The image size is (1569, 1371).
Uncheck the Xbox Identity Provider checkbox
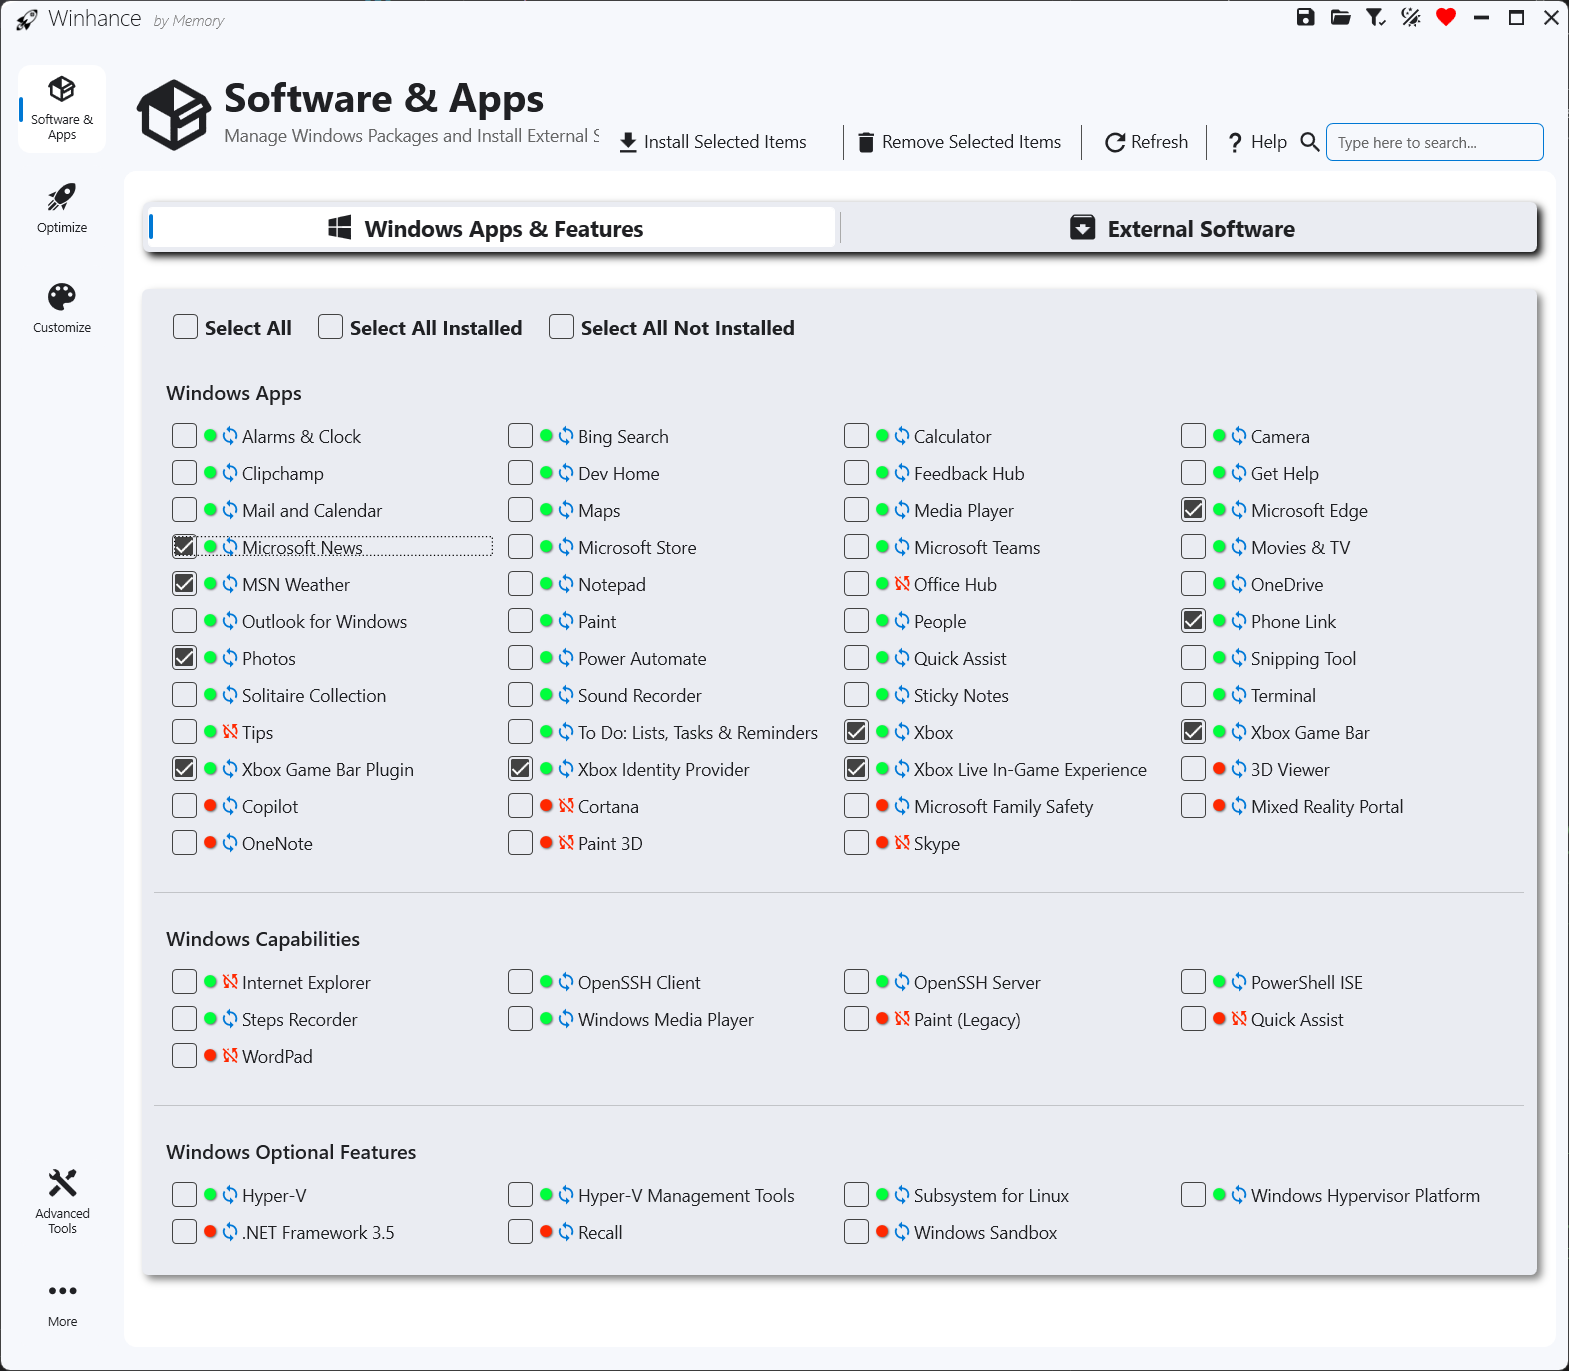[520, 769]
